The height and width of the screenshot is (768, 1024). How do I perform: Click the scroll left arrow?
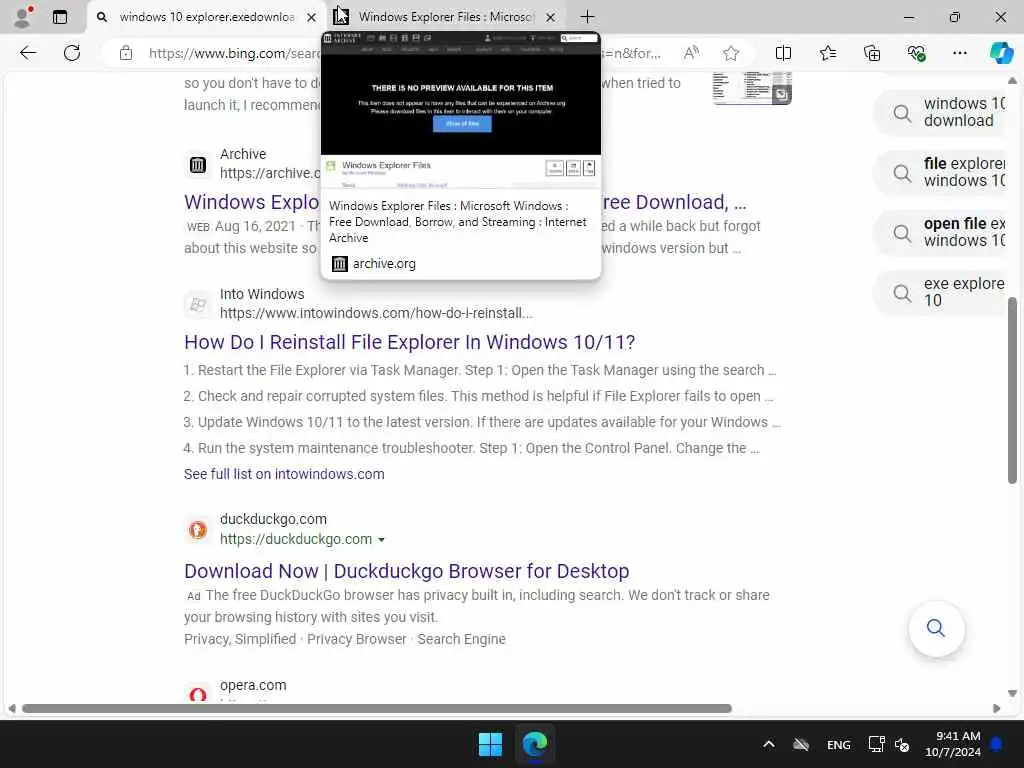[12, 709]
